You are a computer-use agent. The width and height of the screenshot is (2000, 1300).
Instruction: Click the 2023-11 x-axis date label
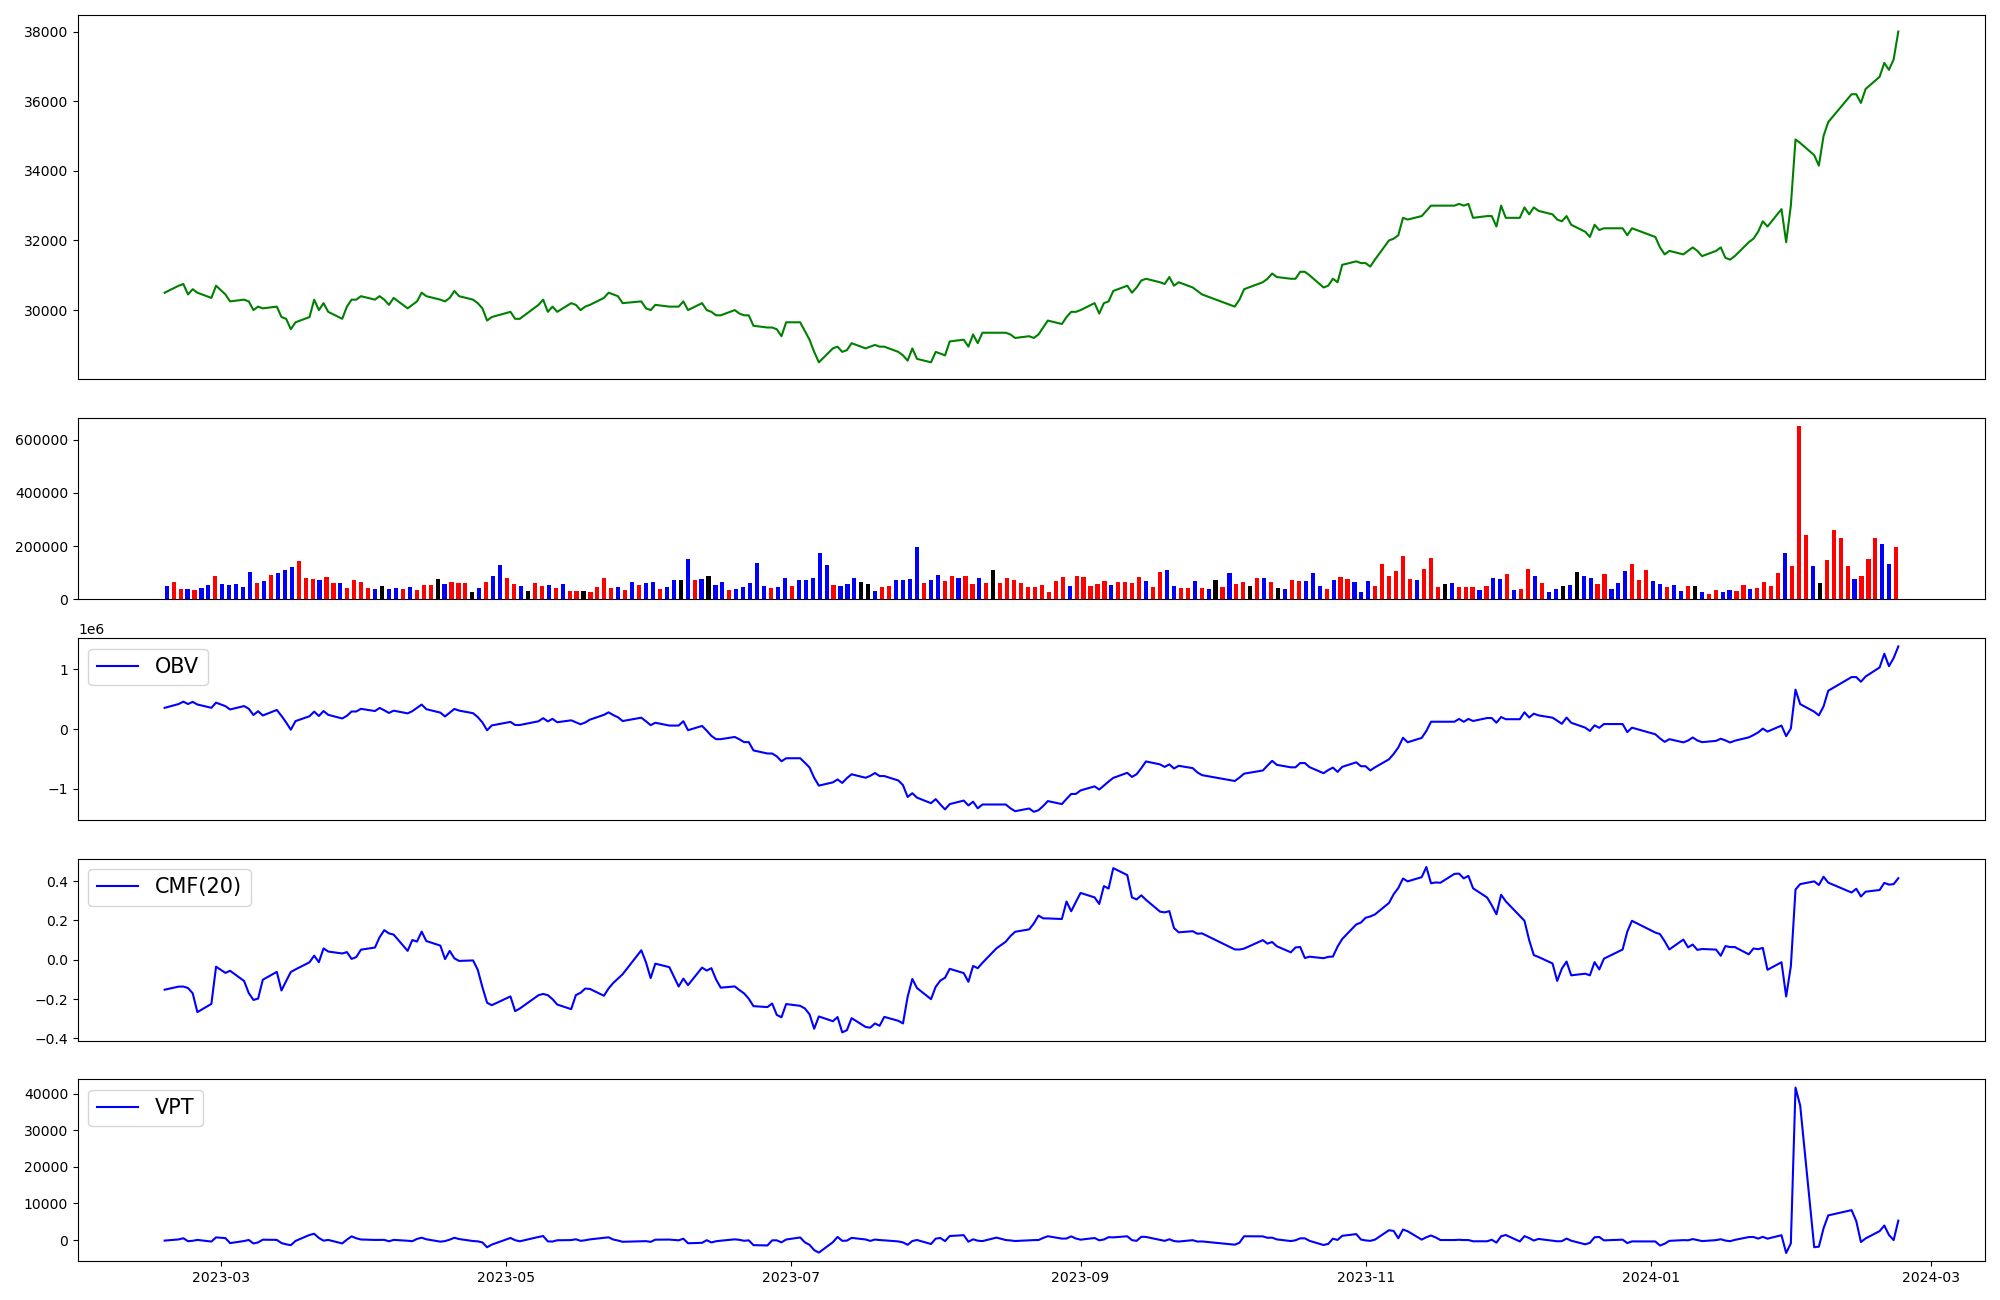tap(1366, 1277)
